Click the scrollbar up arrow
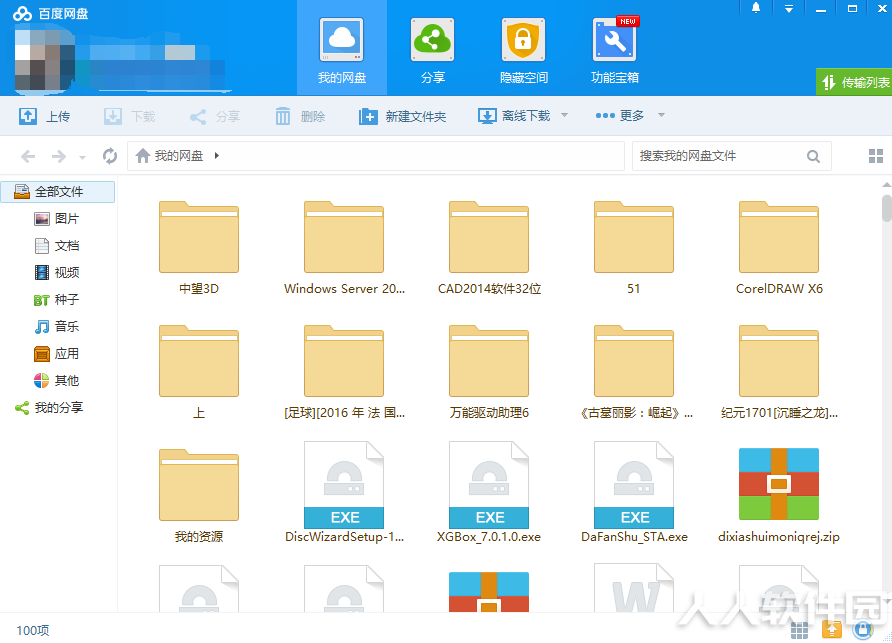This screenshot has width=892, height=643. [886, 185]
